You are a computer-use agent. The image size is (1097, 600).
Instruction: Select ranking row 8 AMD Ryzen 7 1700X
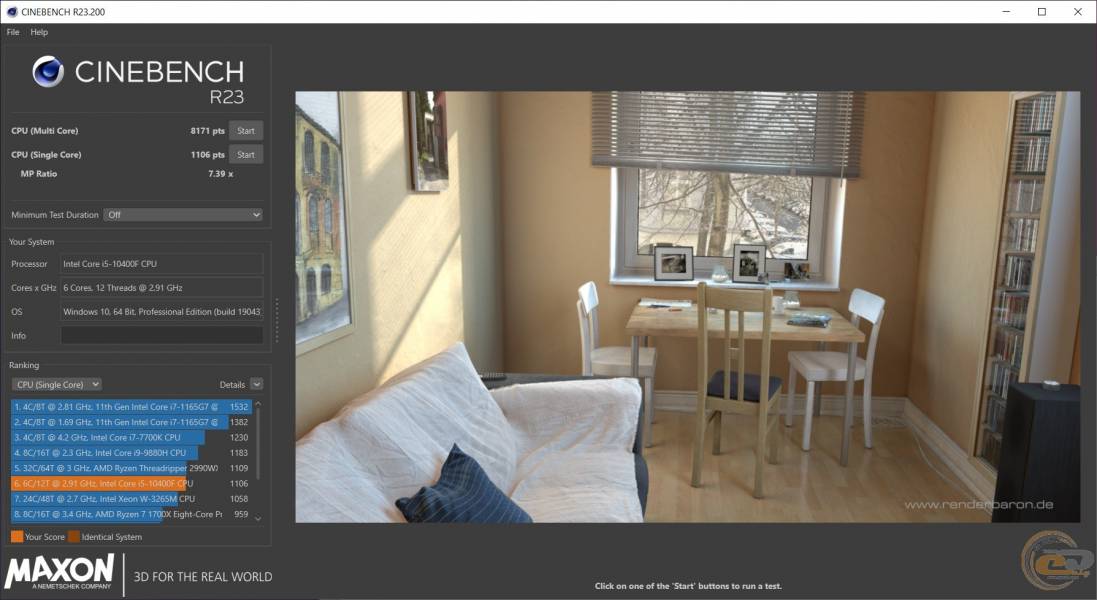coord(131,514)
